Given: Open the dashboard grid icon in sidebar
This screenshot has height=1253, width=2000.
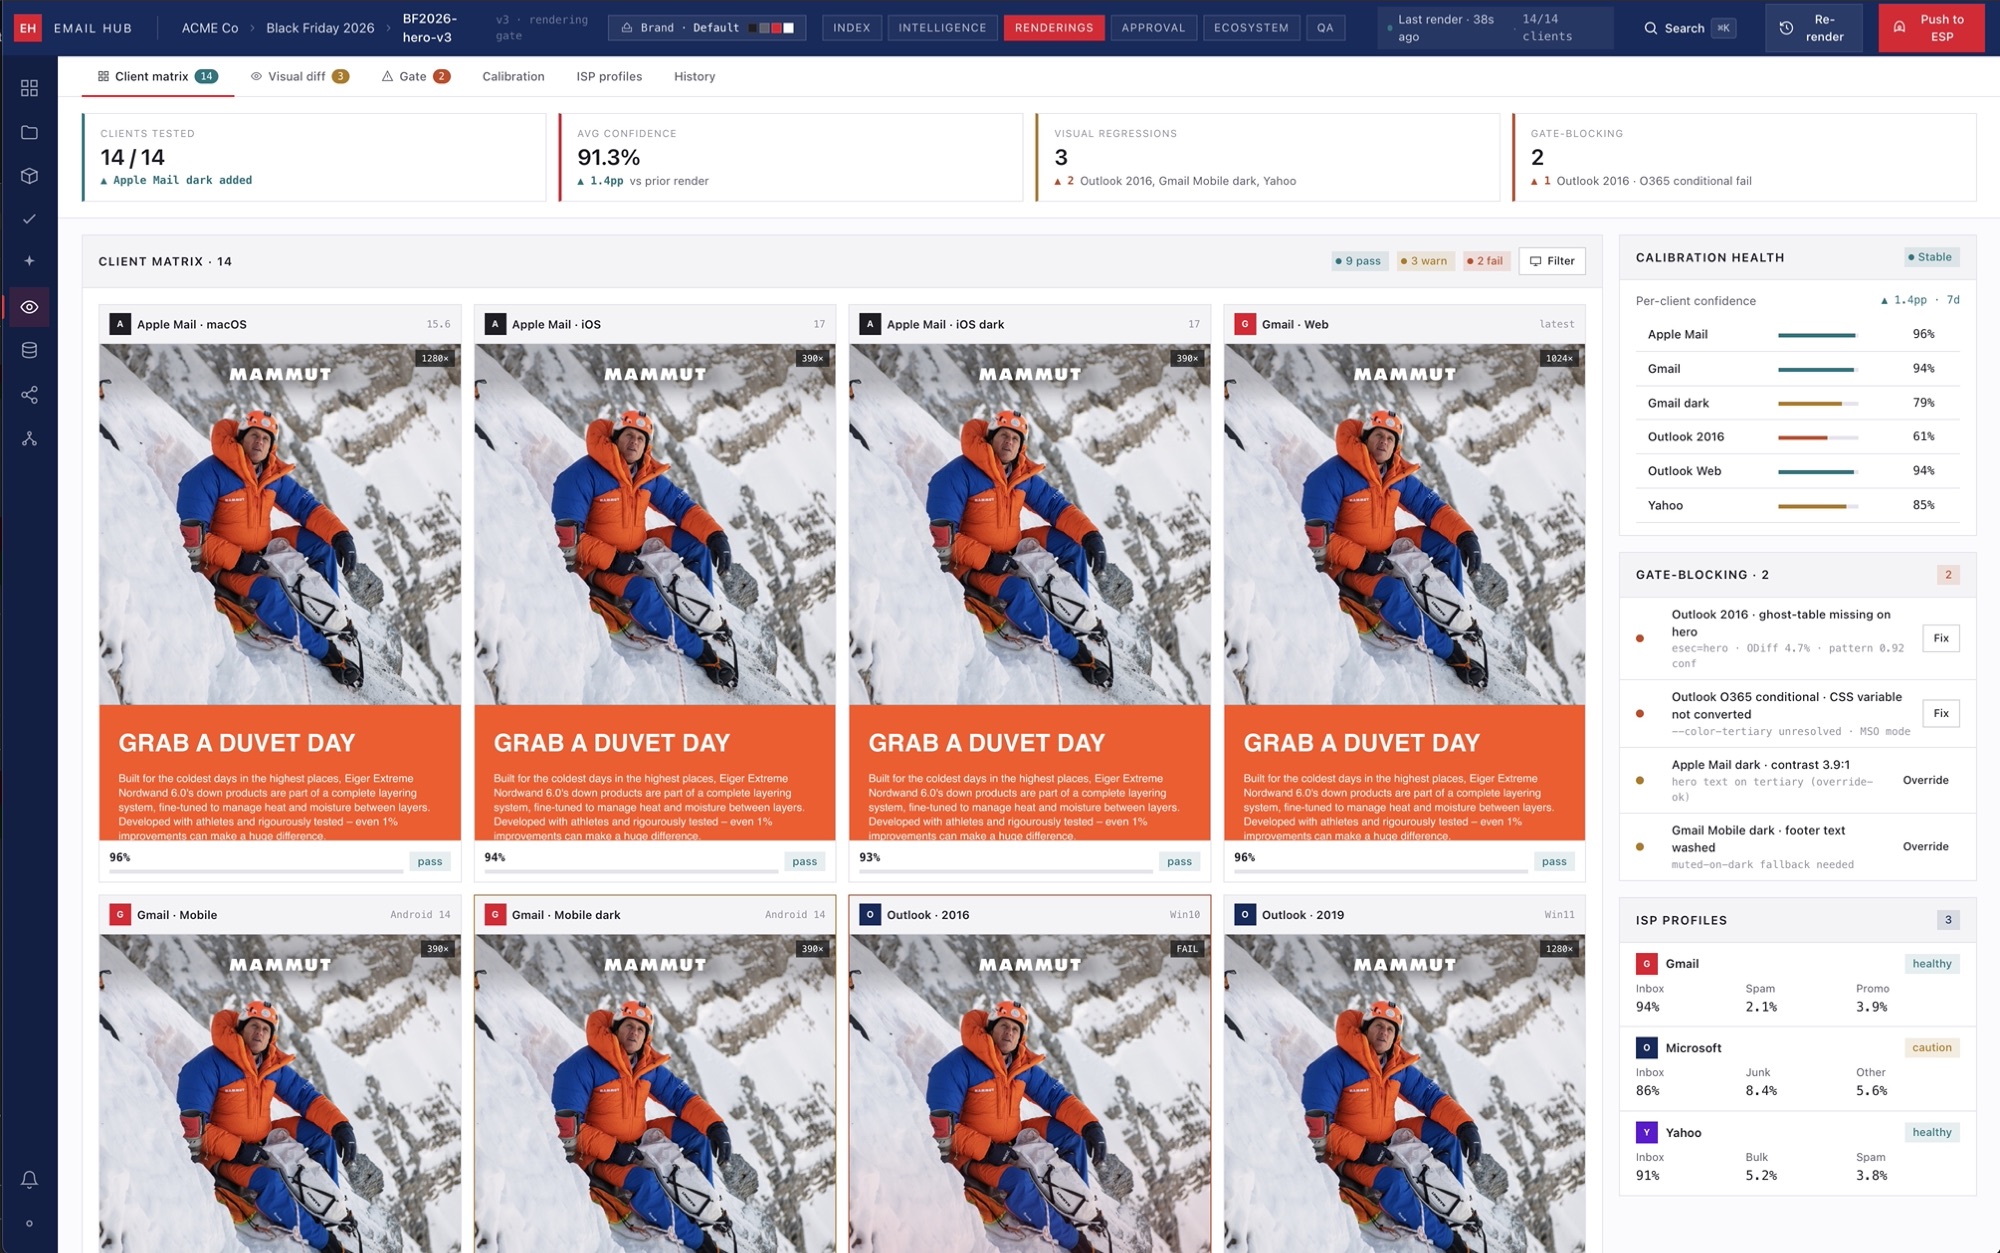Looking at the screenshot, I should (29, 88).
